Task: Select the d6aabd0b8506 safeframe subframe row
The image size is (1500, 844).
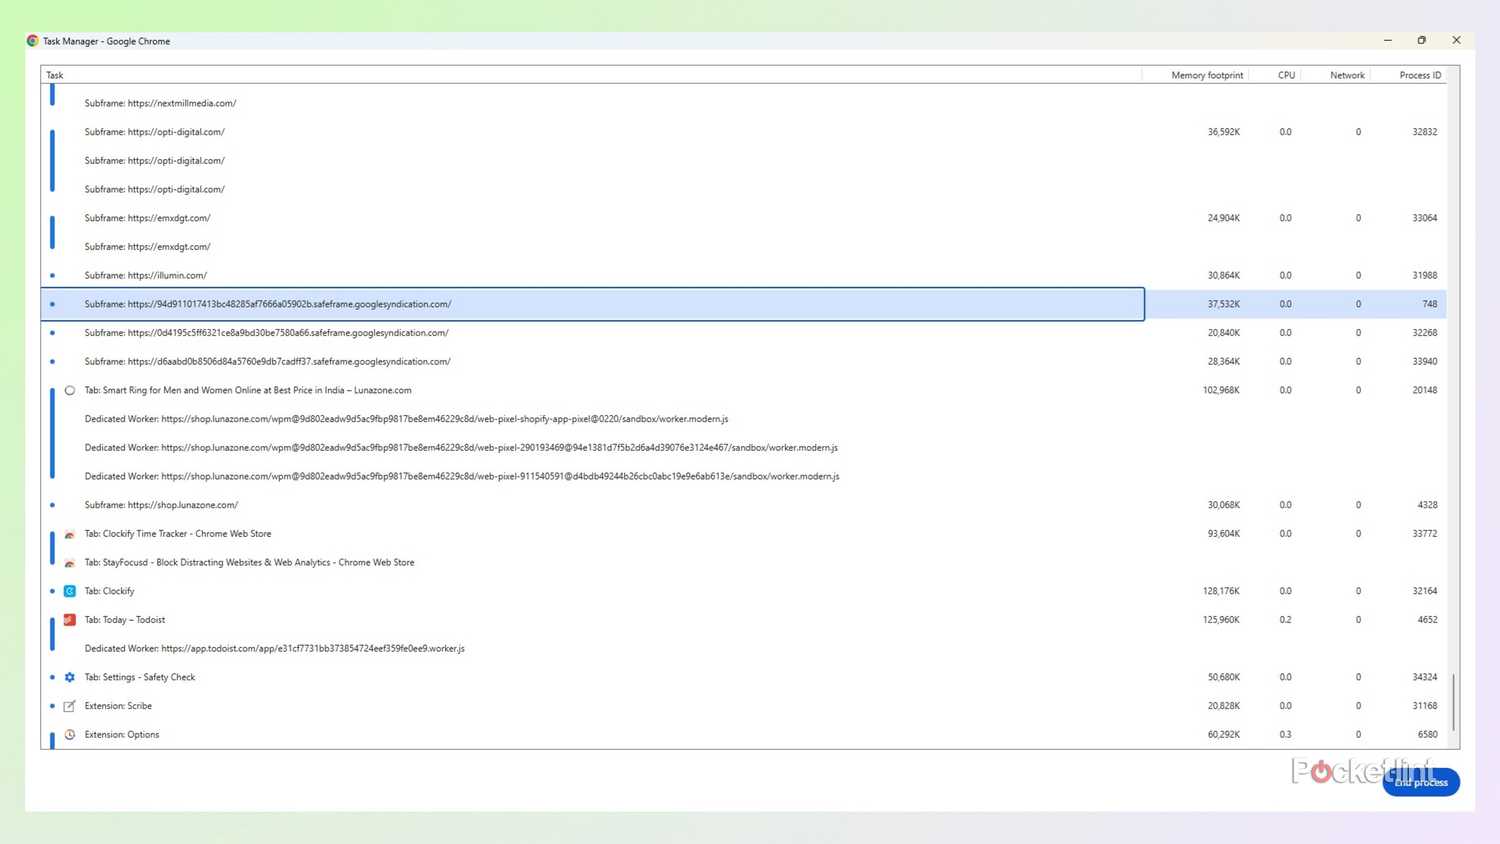Action: 743,362
